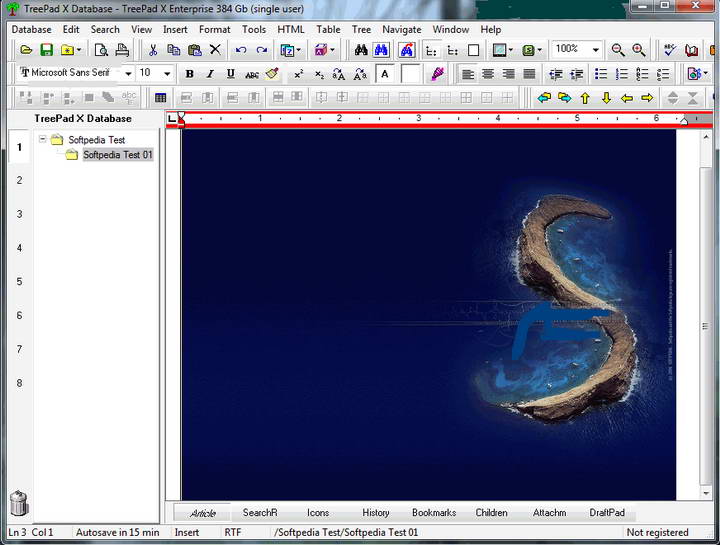Print the current article
The image size is (720, 545).
coord(122,50)
